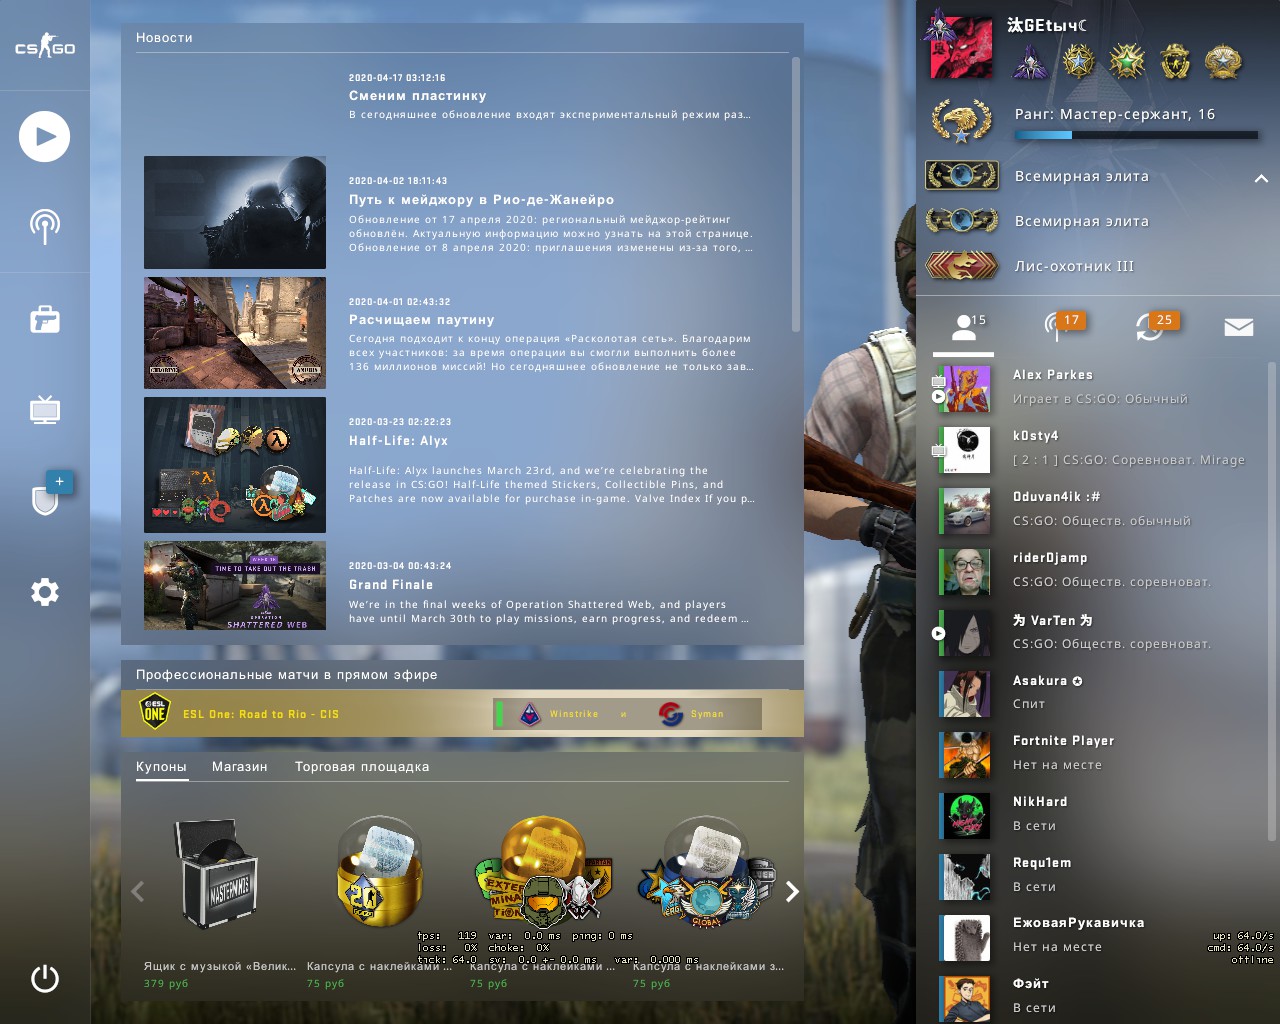Screen dimensions: 1280x1024
Task: Click the eagle rank emblem for Мастер-сержант
Action: [961, 122]
